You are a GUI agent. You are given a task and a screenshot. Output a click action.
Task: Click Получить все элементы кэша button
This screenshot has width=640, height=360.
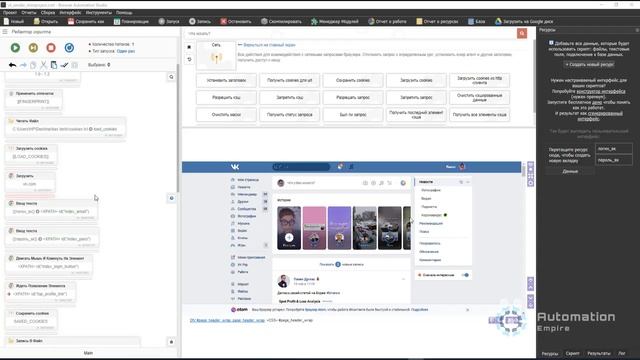(479, 115)
